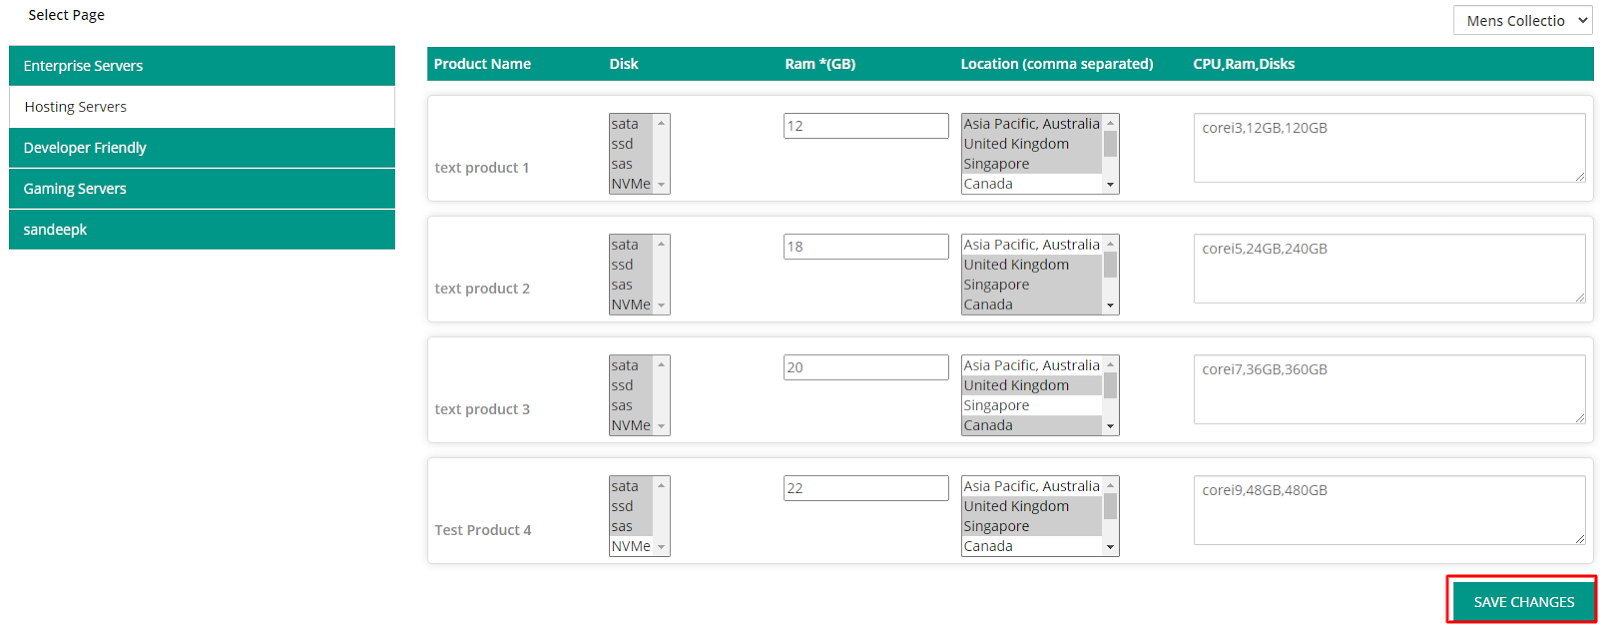1600x624 pixels.
Task: Click the Ram field showing 22
Action: (865, 488)
